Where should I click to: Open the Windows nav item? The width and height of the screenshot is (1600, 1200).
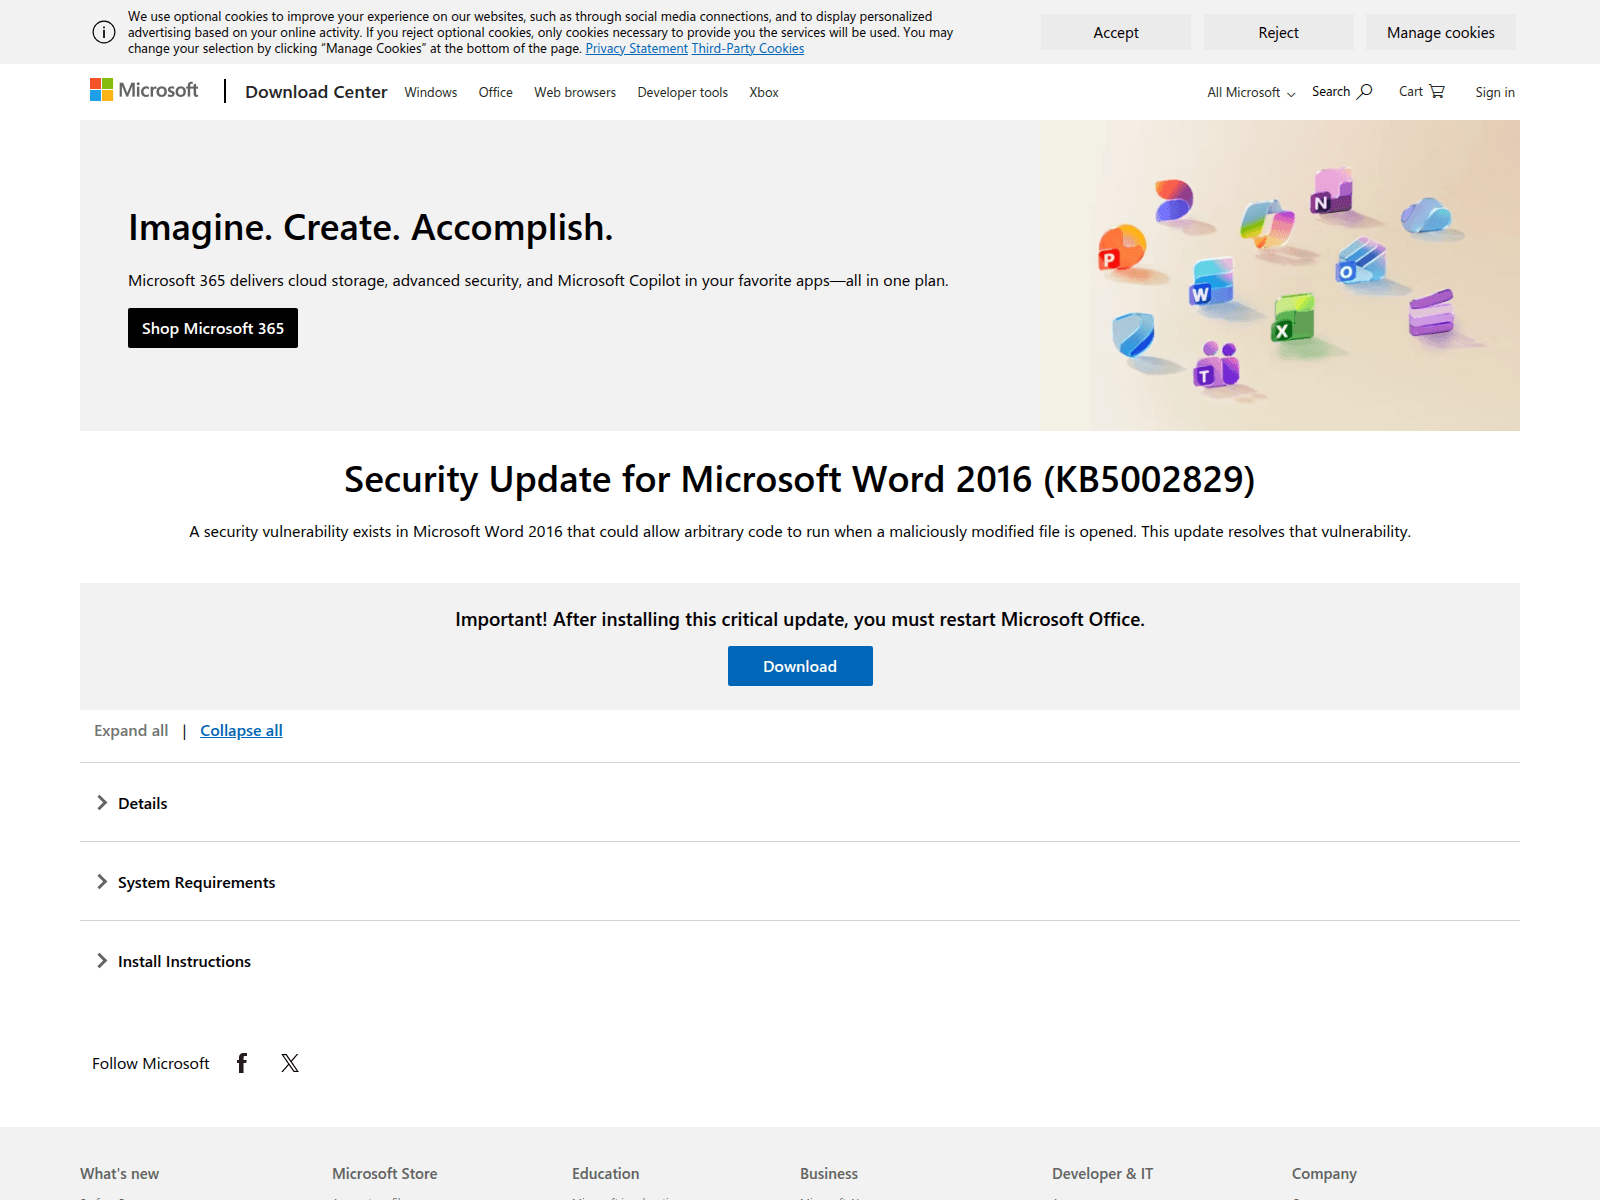[431, 92]
